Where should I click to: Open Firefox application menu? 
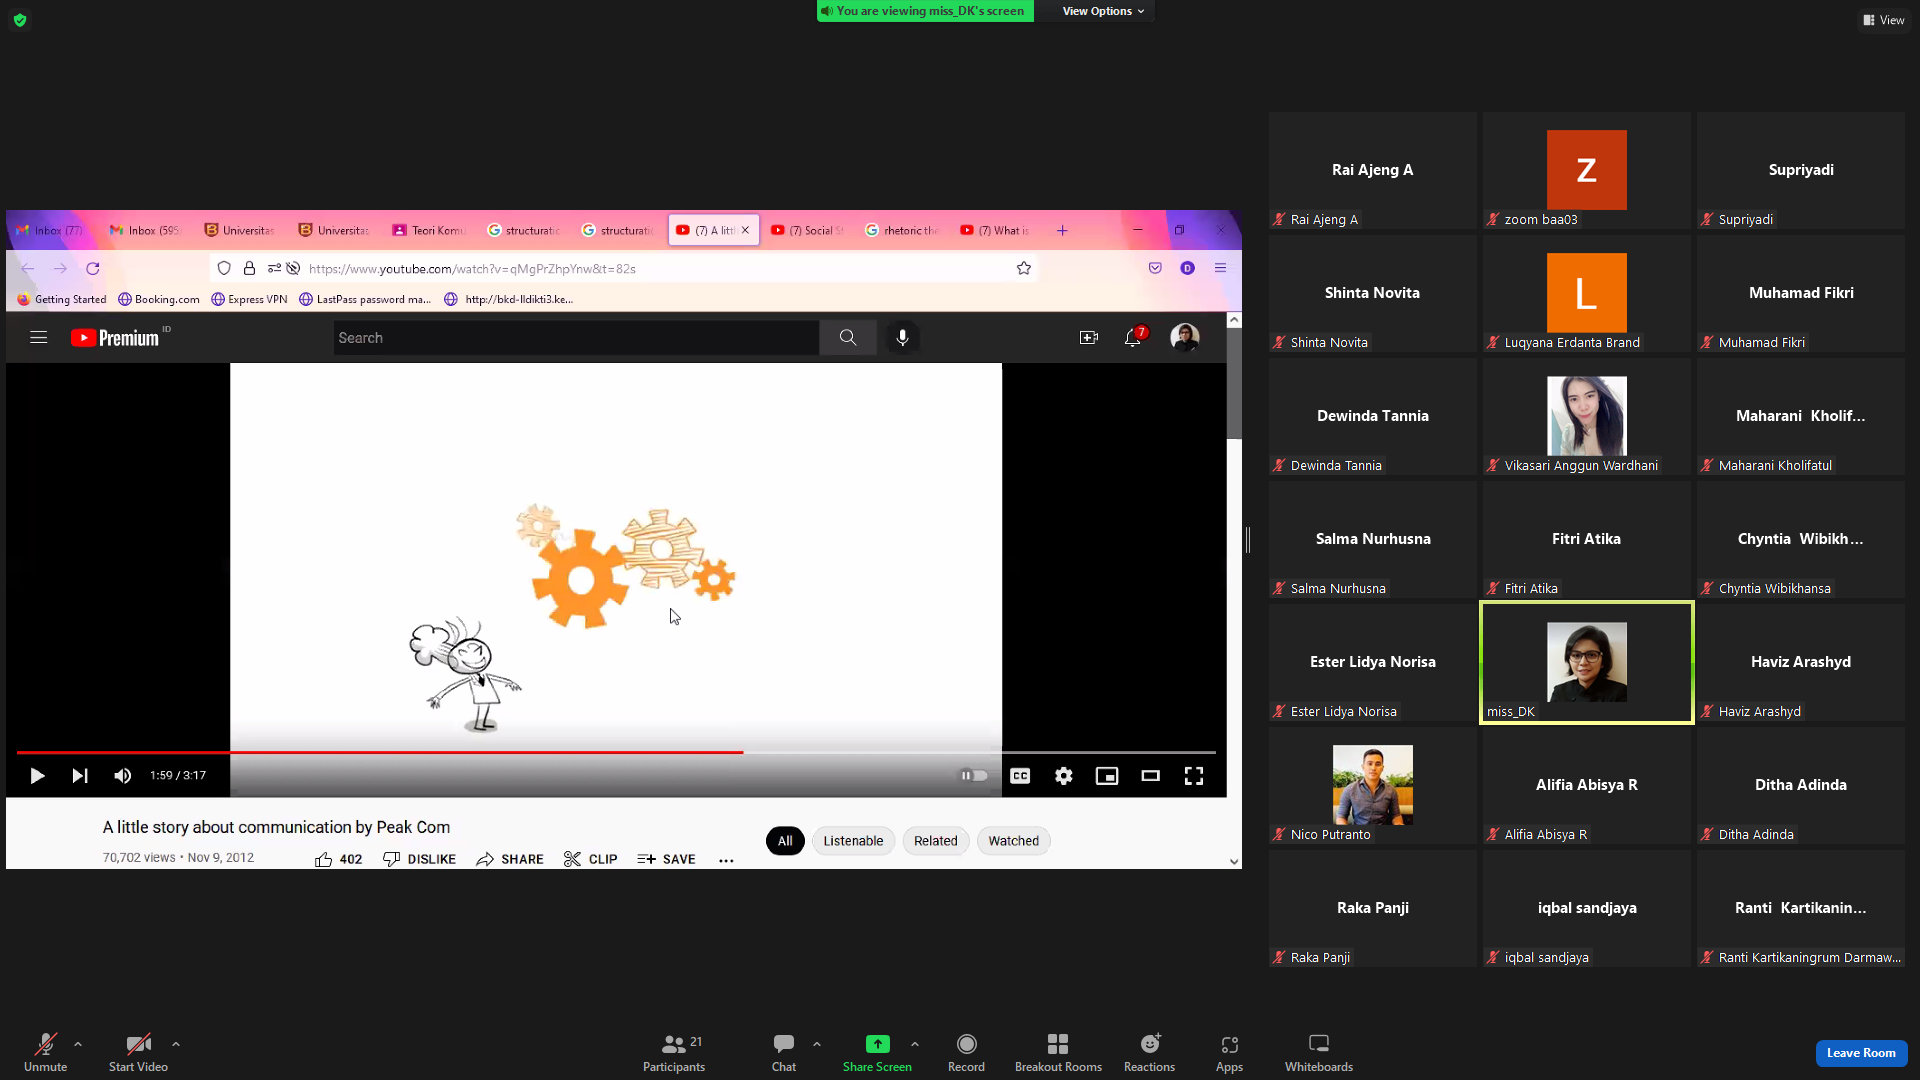(1220, 268)
